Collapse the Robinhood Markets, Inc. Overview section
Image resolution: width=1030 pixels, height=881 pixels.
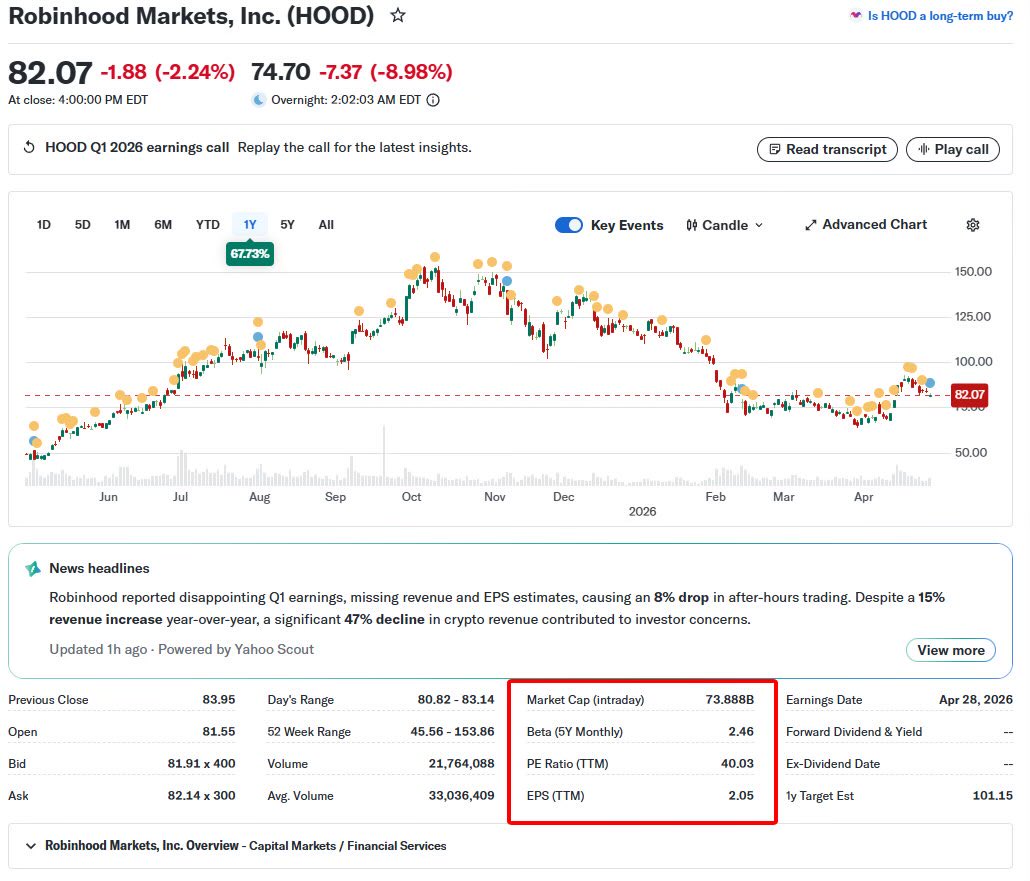coord(30,846)
